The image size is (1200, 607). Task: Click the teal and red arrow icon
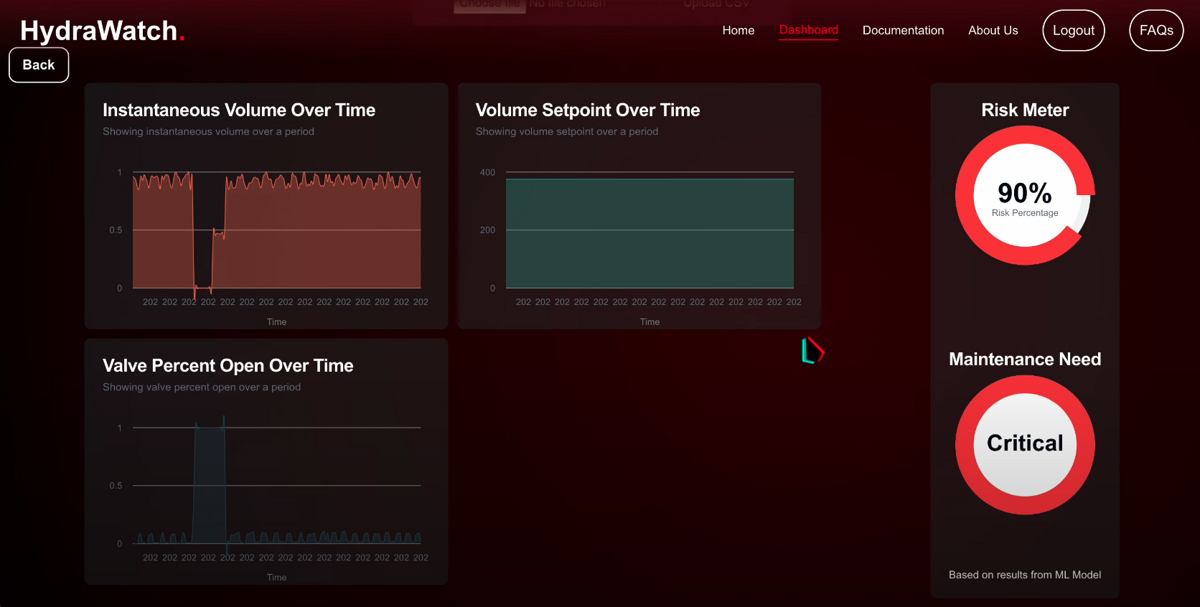[x=812, y=350]
